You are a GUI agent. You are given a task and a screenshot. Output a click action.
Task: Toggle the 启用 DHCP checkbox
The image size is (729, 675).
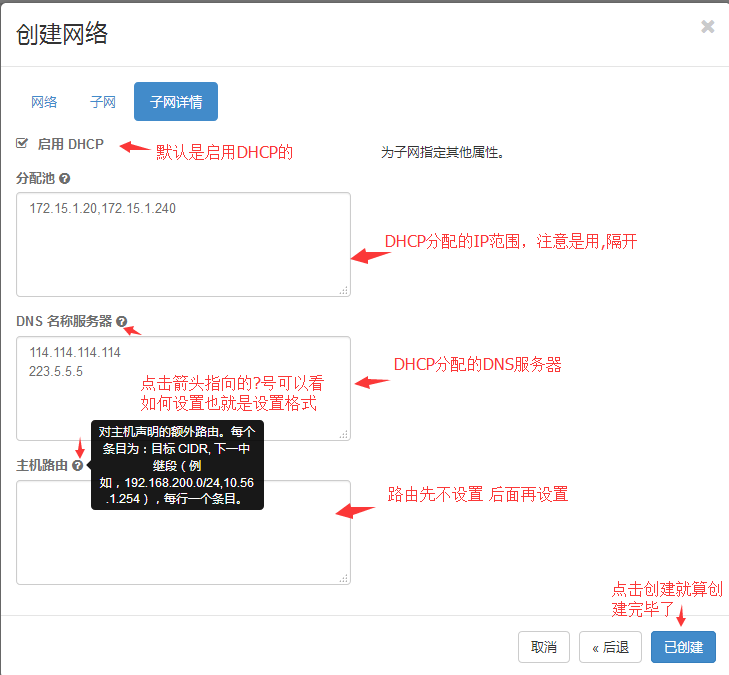point(22,143)
